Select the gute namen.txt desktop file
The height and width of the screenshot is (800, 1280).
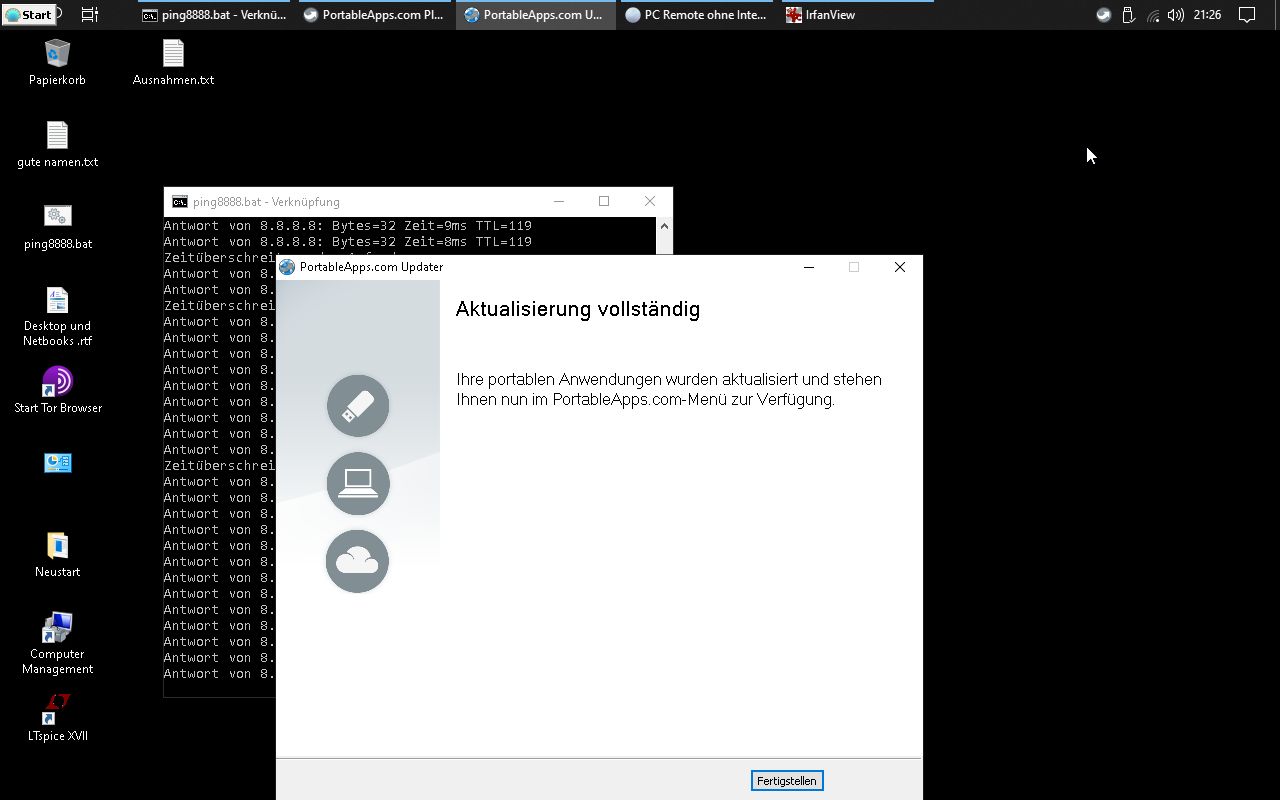57,144
